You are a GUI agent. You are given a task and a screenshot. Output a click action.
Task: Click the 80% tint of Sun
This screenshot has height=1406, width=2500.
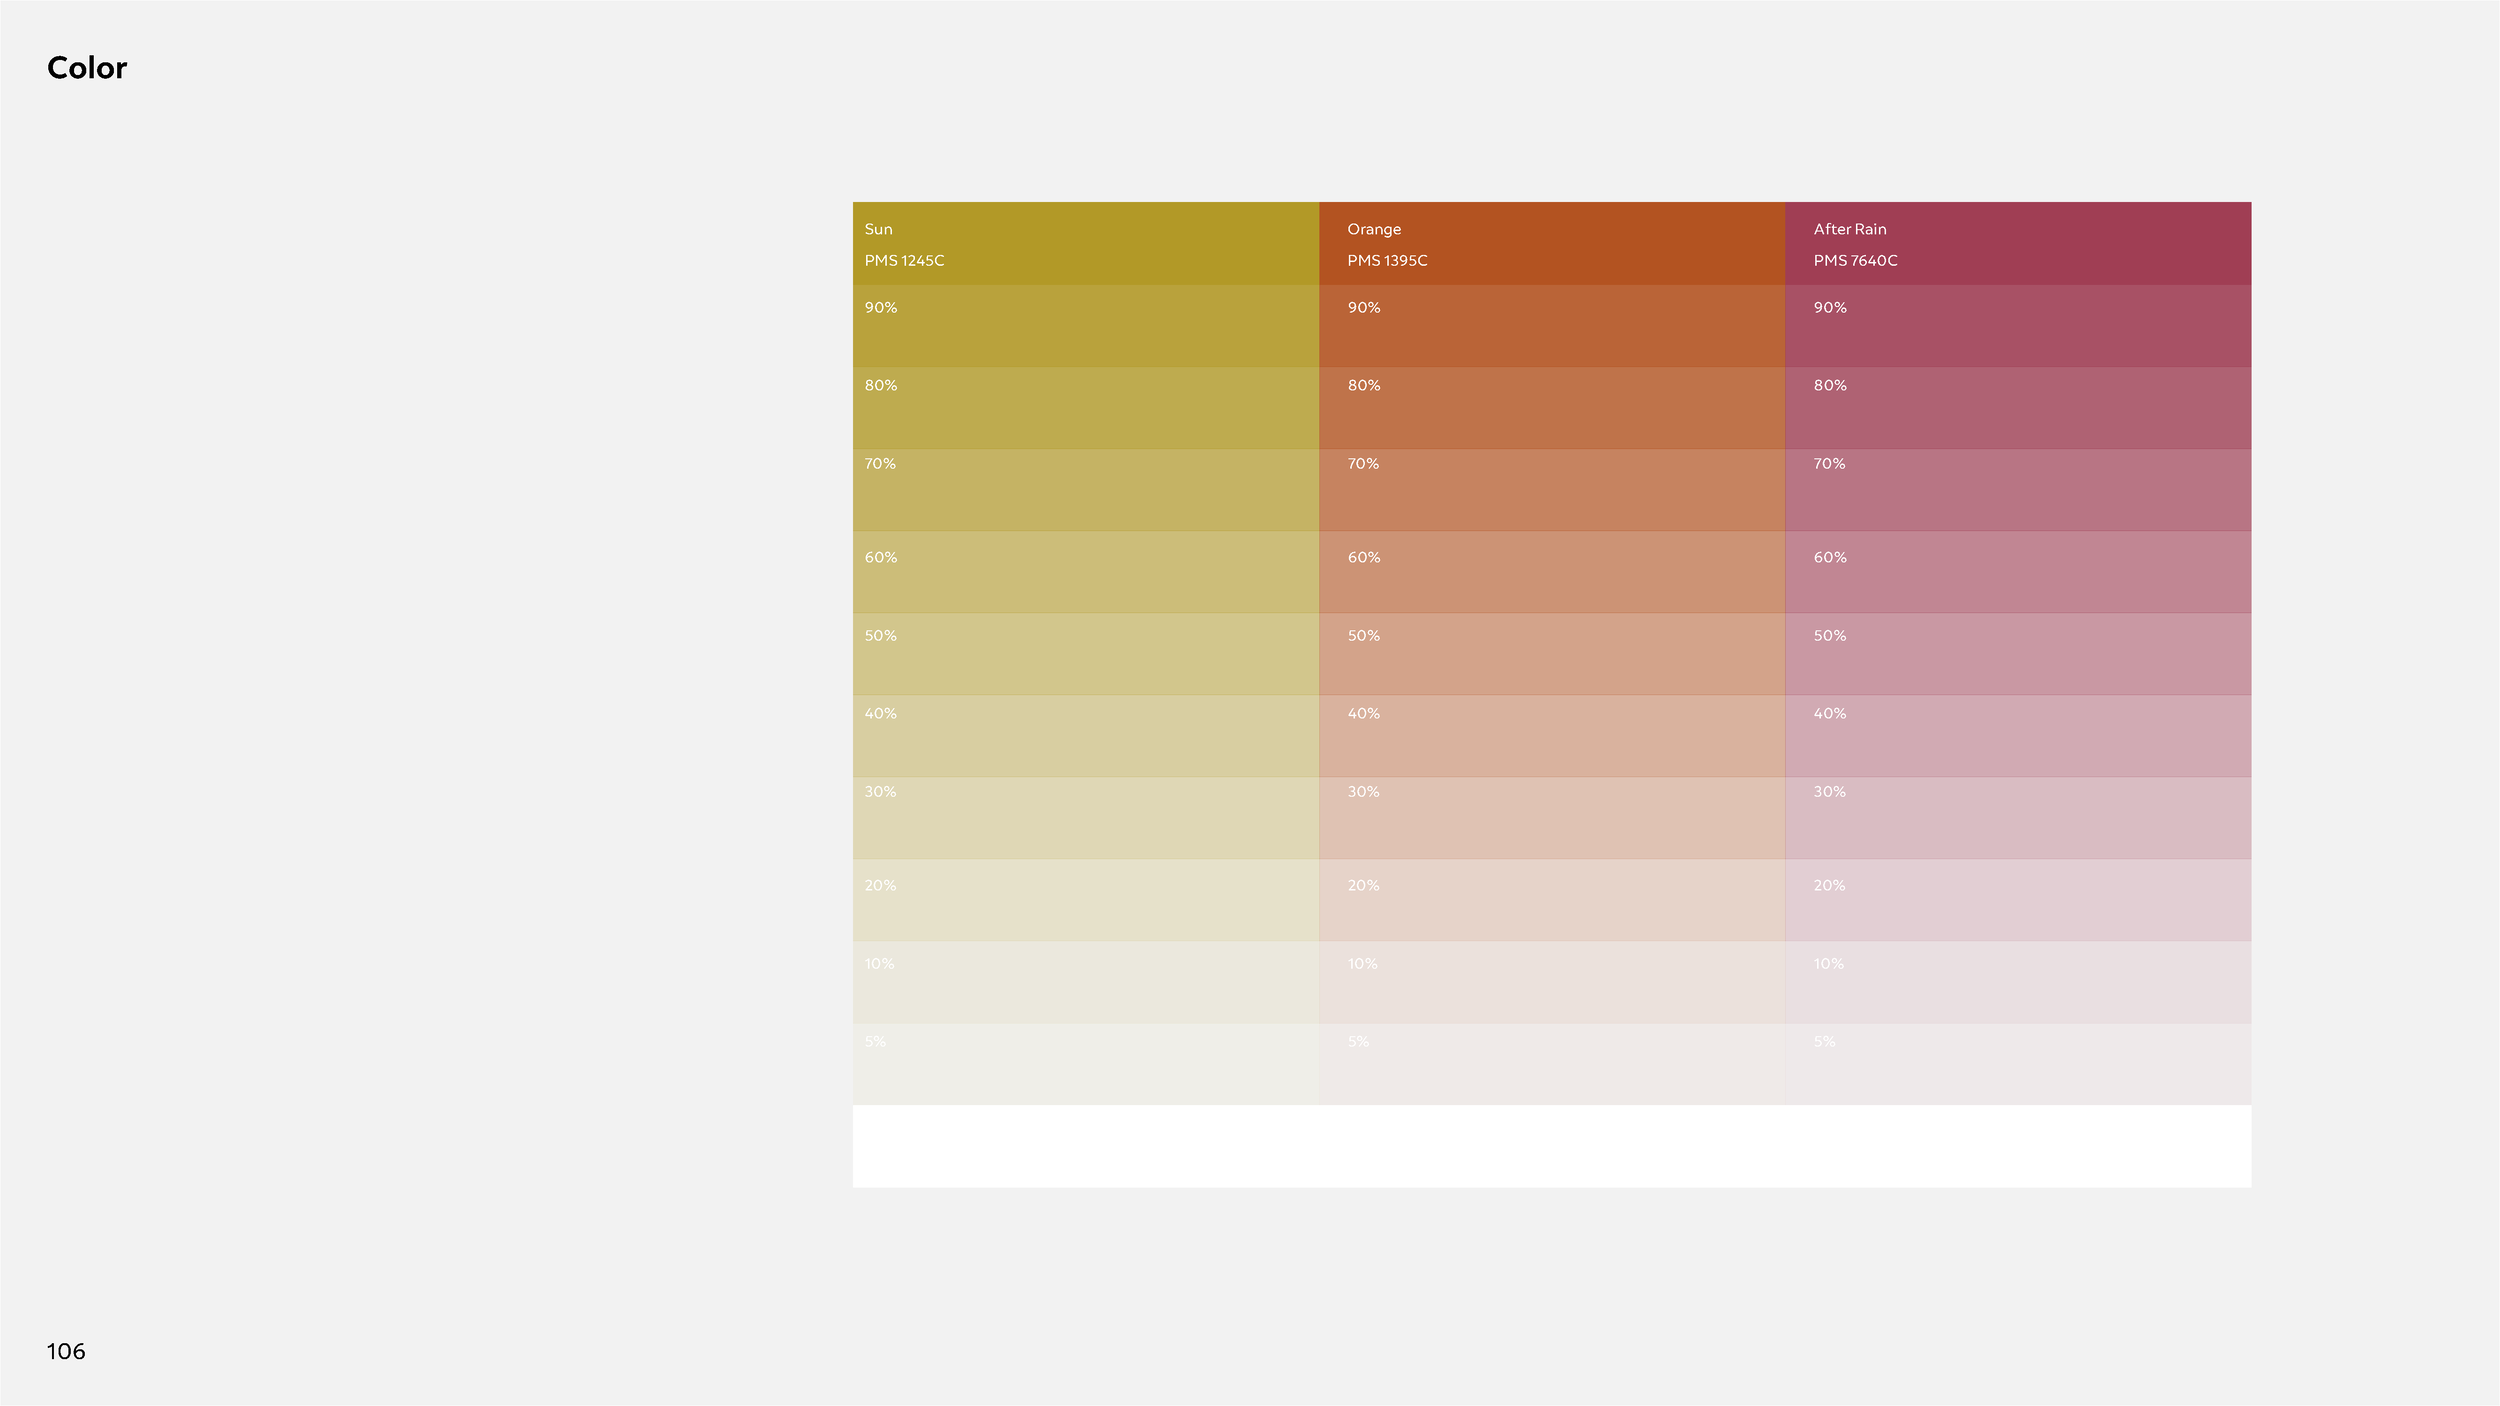(1085, 405)
